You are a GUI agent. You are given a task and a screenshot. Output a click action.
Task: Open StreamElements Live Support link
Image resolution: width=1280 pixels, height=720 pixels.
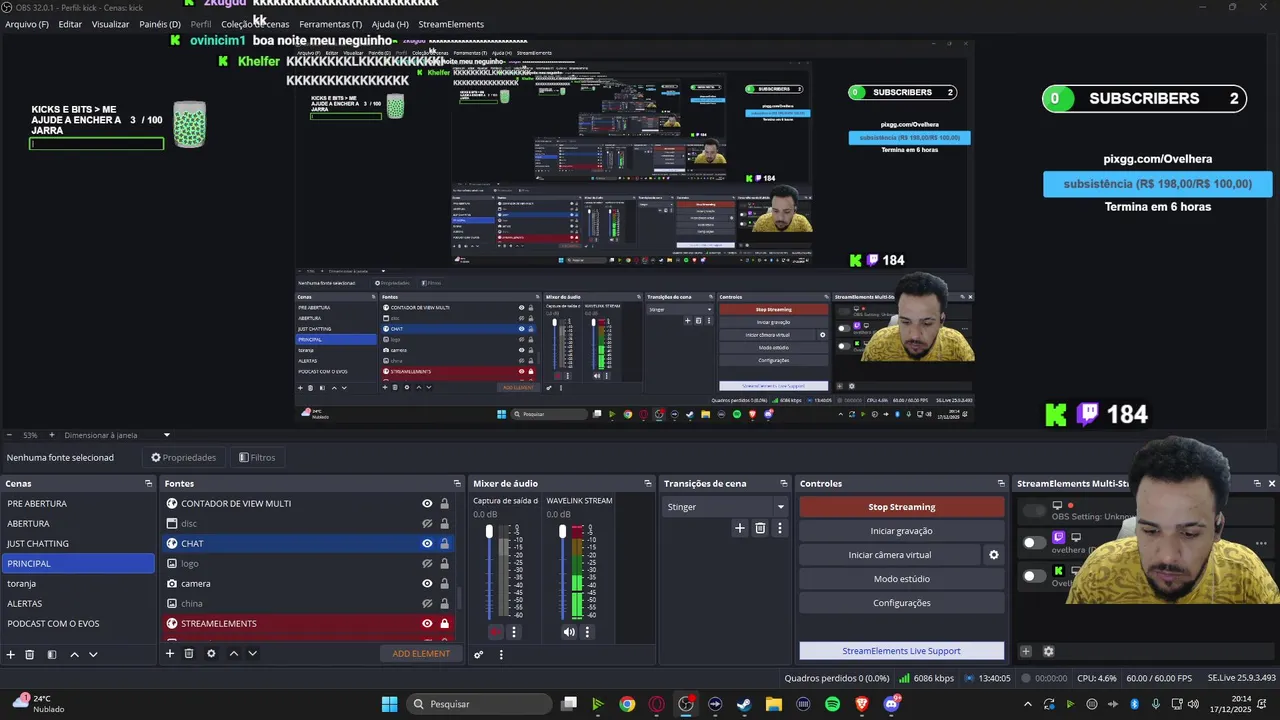tap(902, 651)
